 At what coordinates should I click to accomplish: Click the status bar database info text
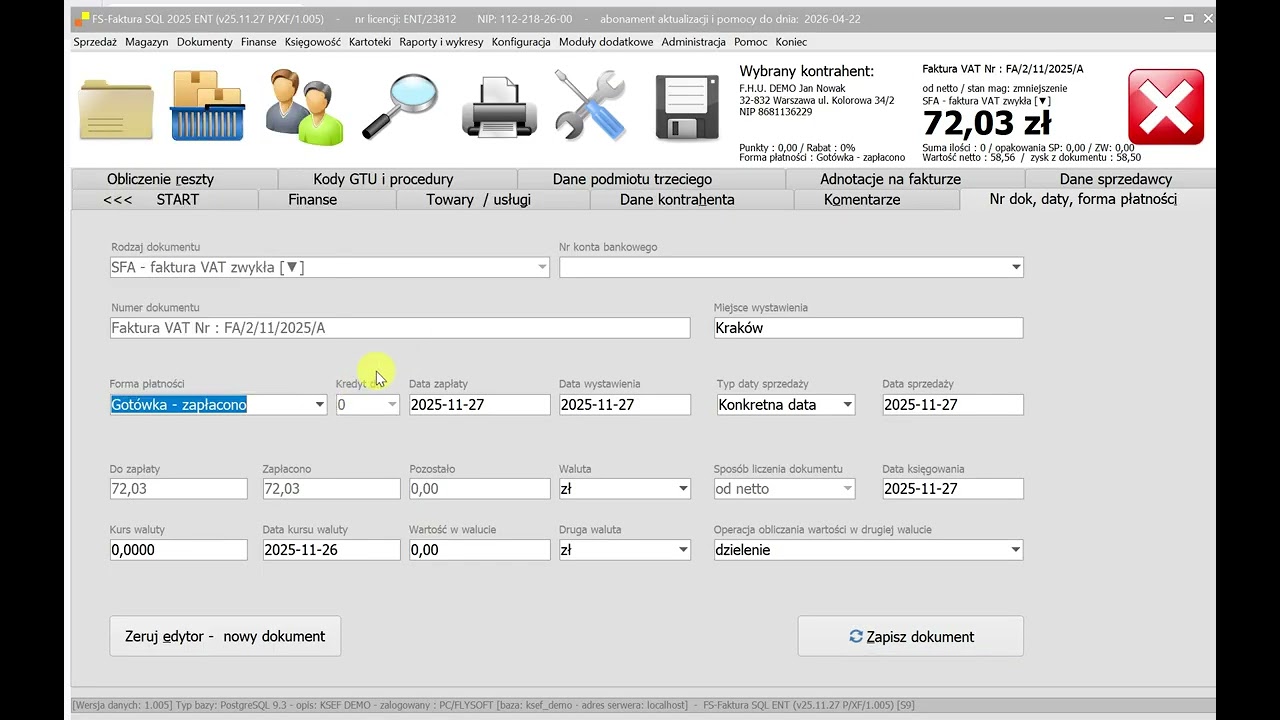[494, 705]
